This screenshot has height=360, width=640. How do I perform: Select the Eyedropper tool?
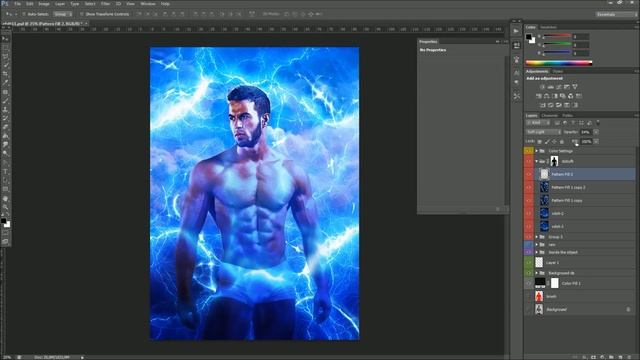click(5, 83)
